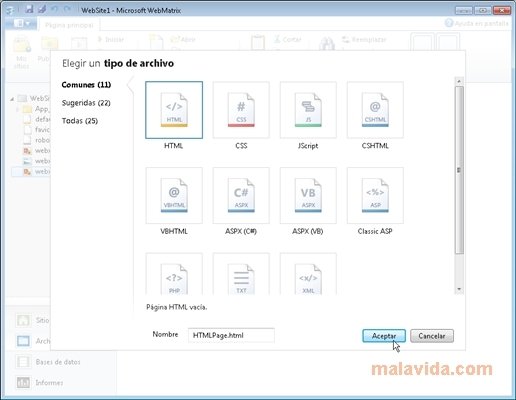Image resolution: width=516 pixels, height=400 pixels.
Task: Click the Save icon in title bar
Action: pos(29,9)
